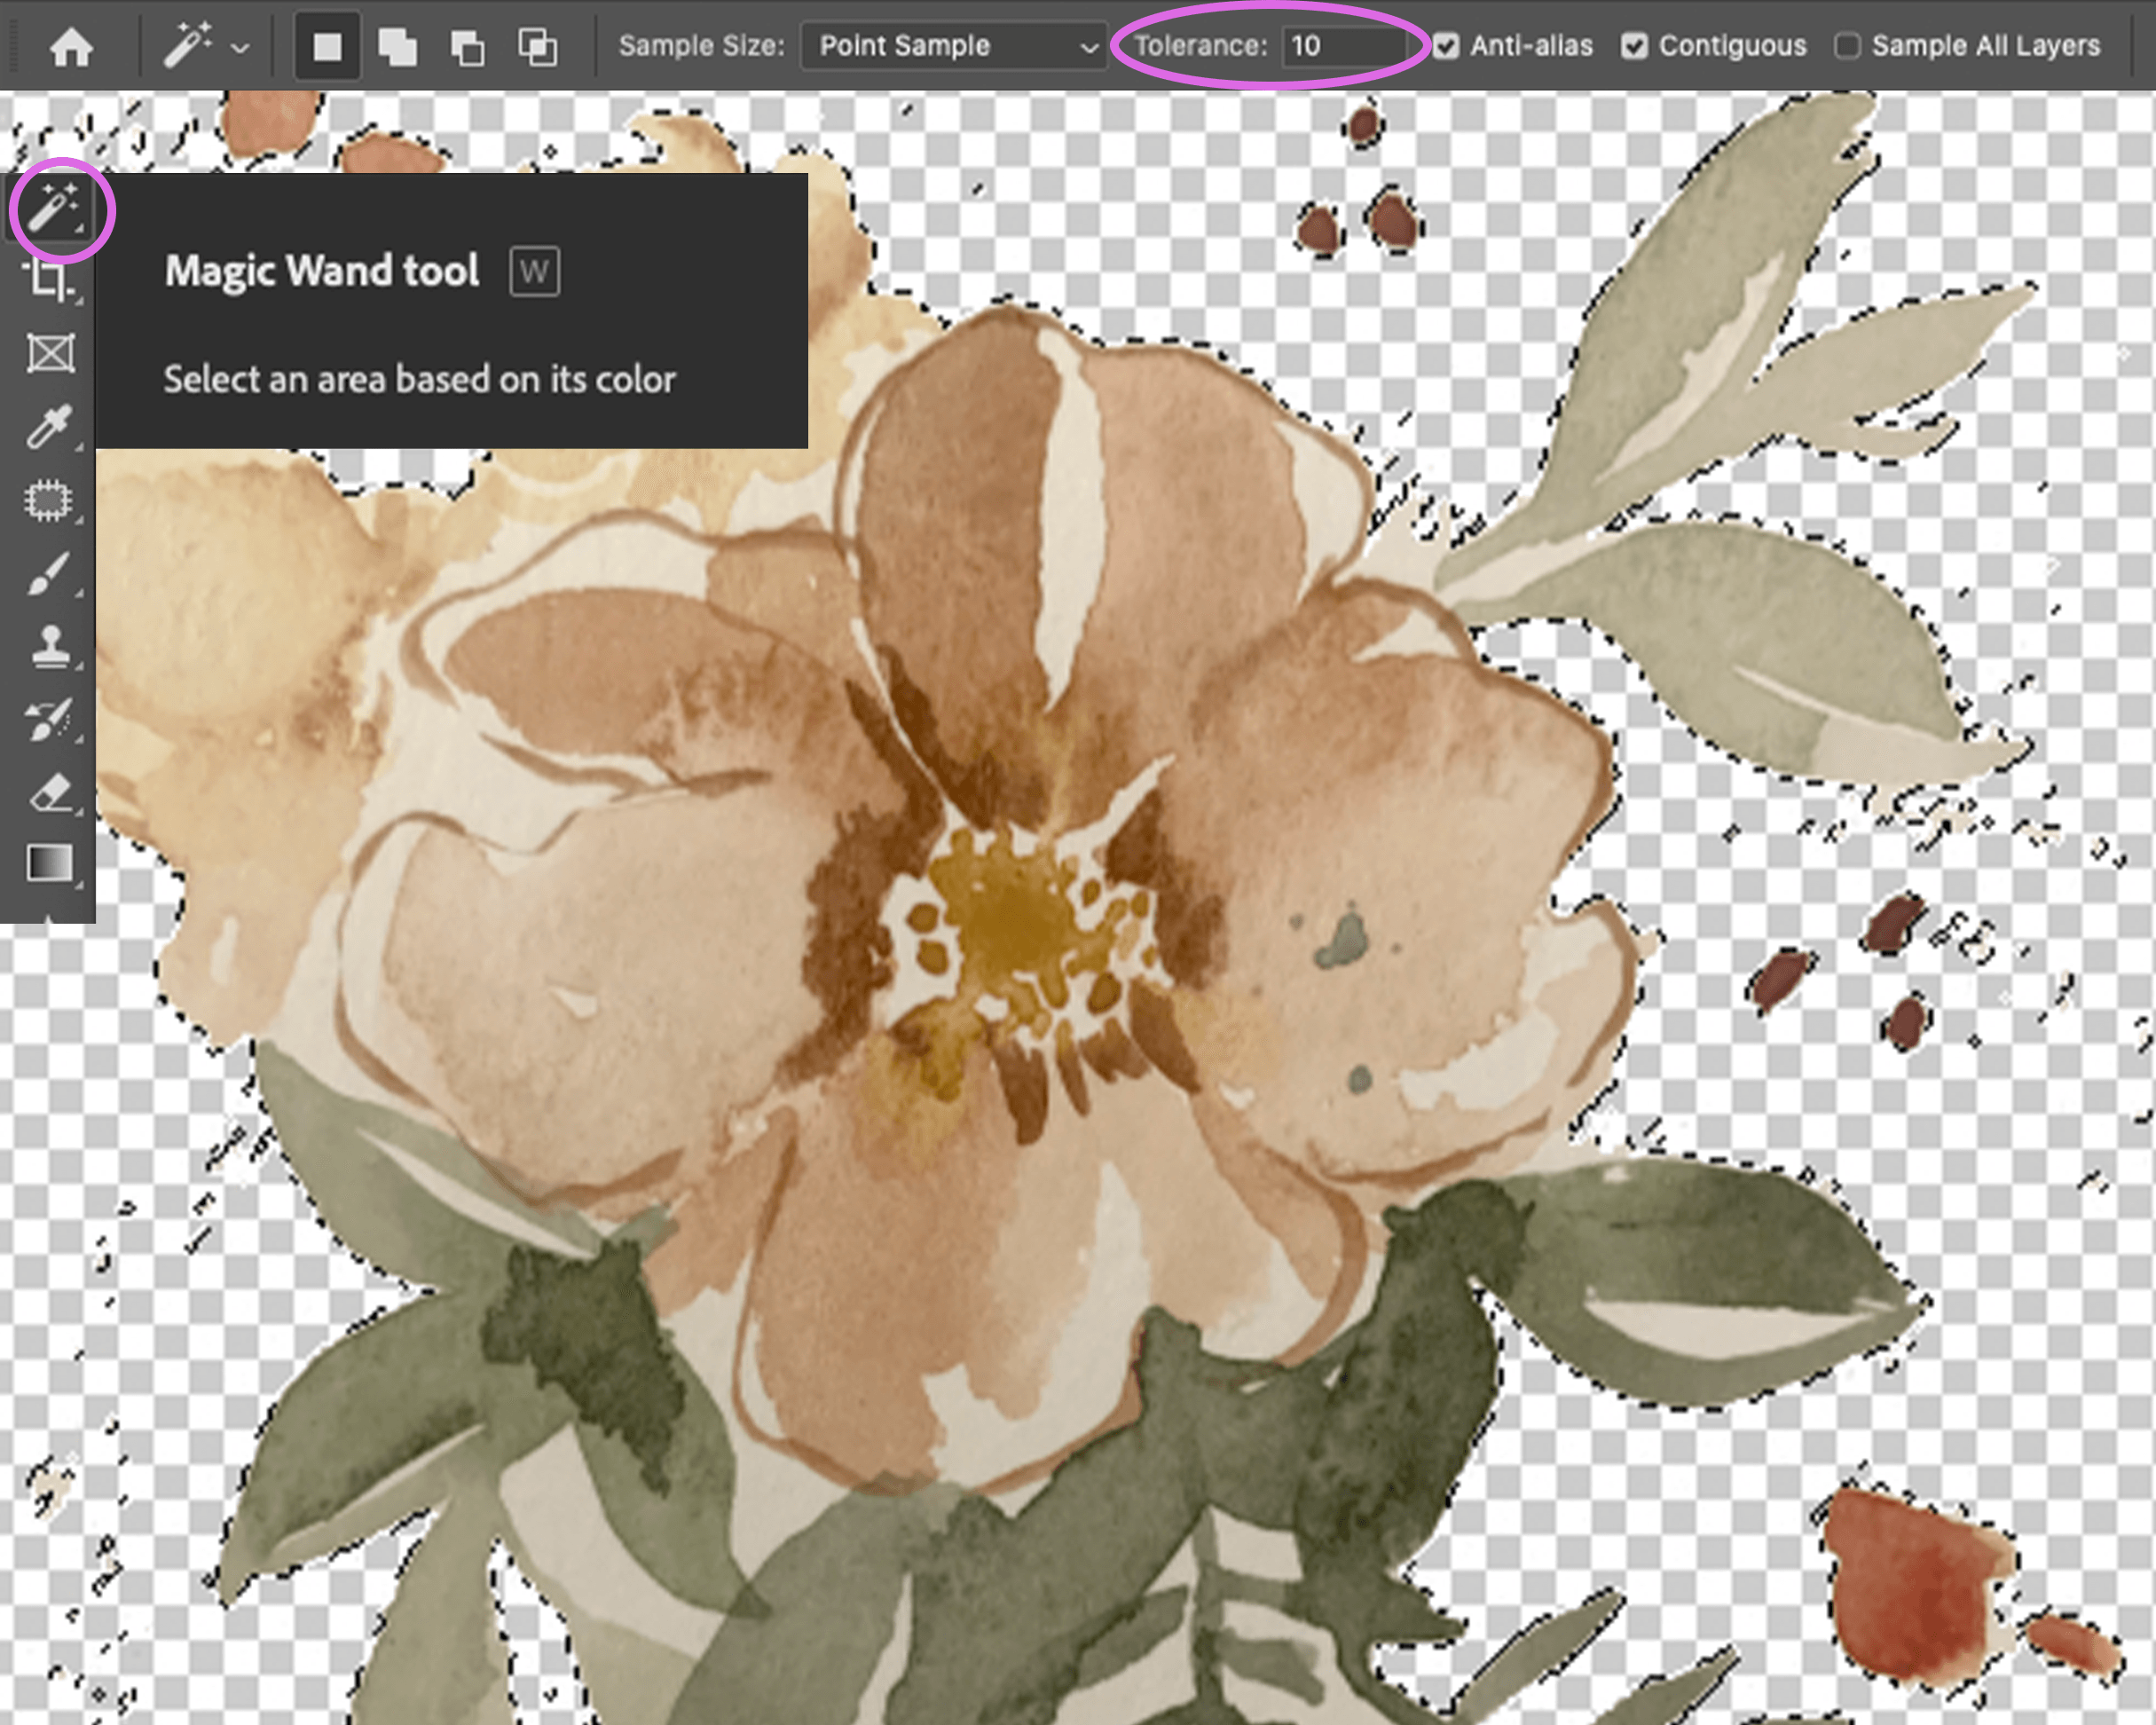The image size is (2156, 1725).
Task: Activate New Selection mode
Action: (328, 45)
